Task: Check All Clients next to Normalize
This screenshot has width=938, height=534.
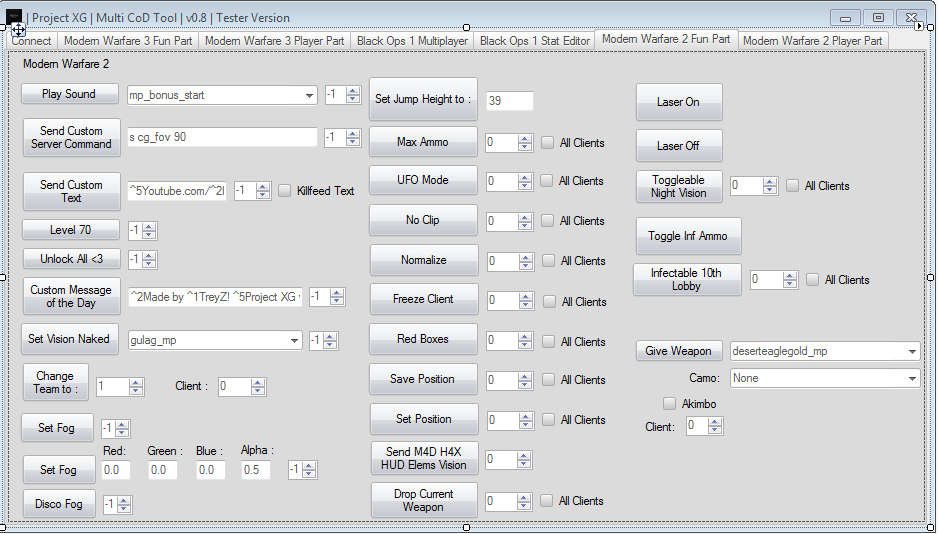Action: point(548,261)
